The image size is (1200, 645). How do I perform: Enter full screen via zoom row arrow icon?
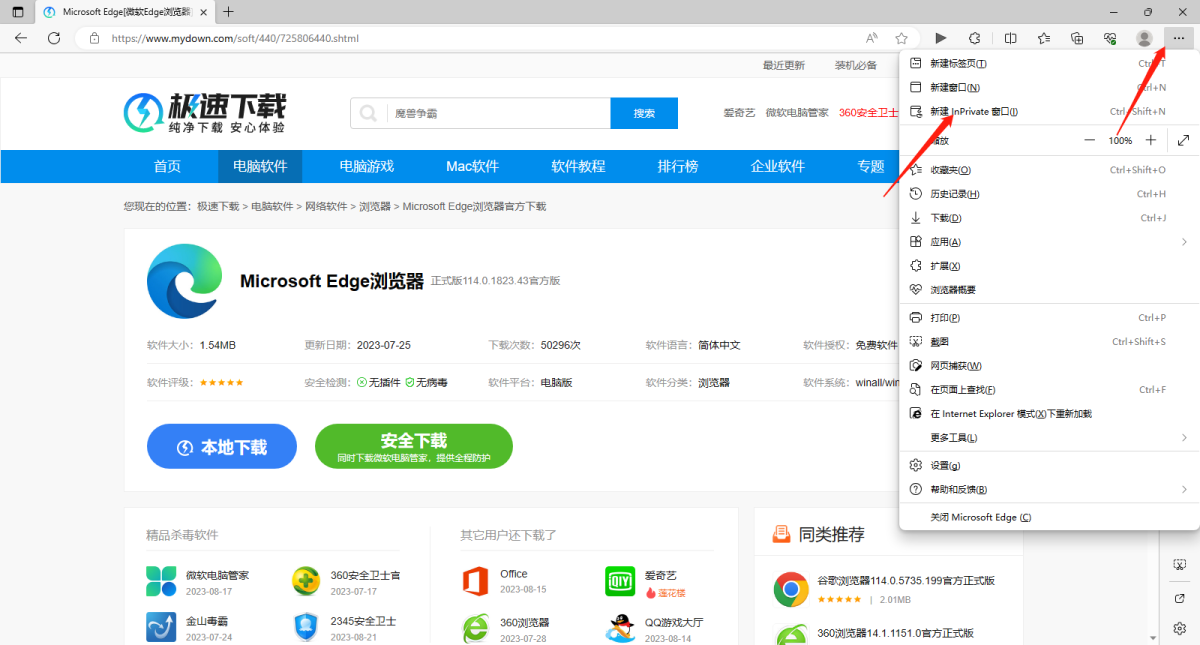(1183, 141)
